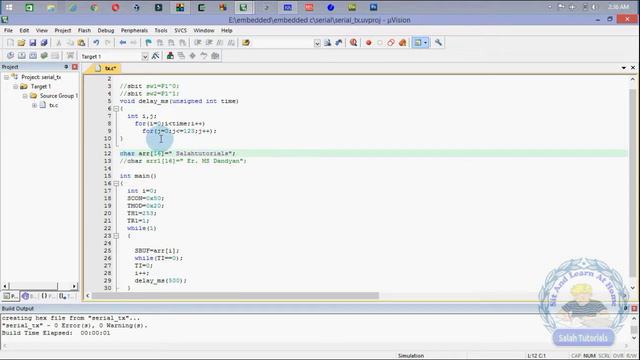Disable all breakpoints icon

(391, 43)
